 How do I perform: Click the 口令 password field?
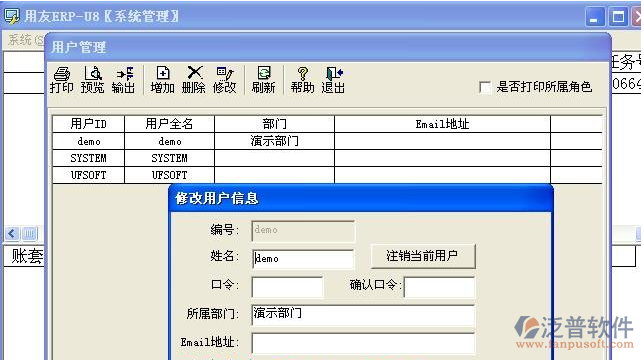288,287
